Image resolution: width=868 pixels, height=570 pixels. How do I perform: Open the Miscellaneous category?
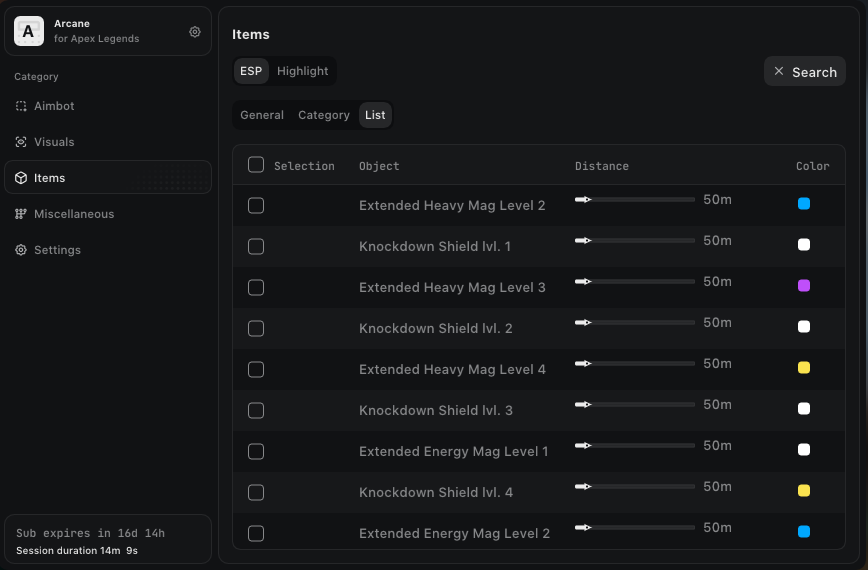pyautogui.click(x=73, y=214)
